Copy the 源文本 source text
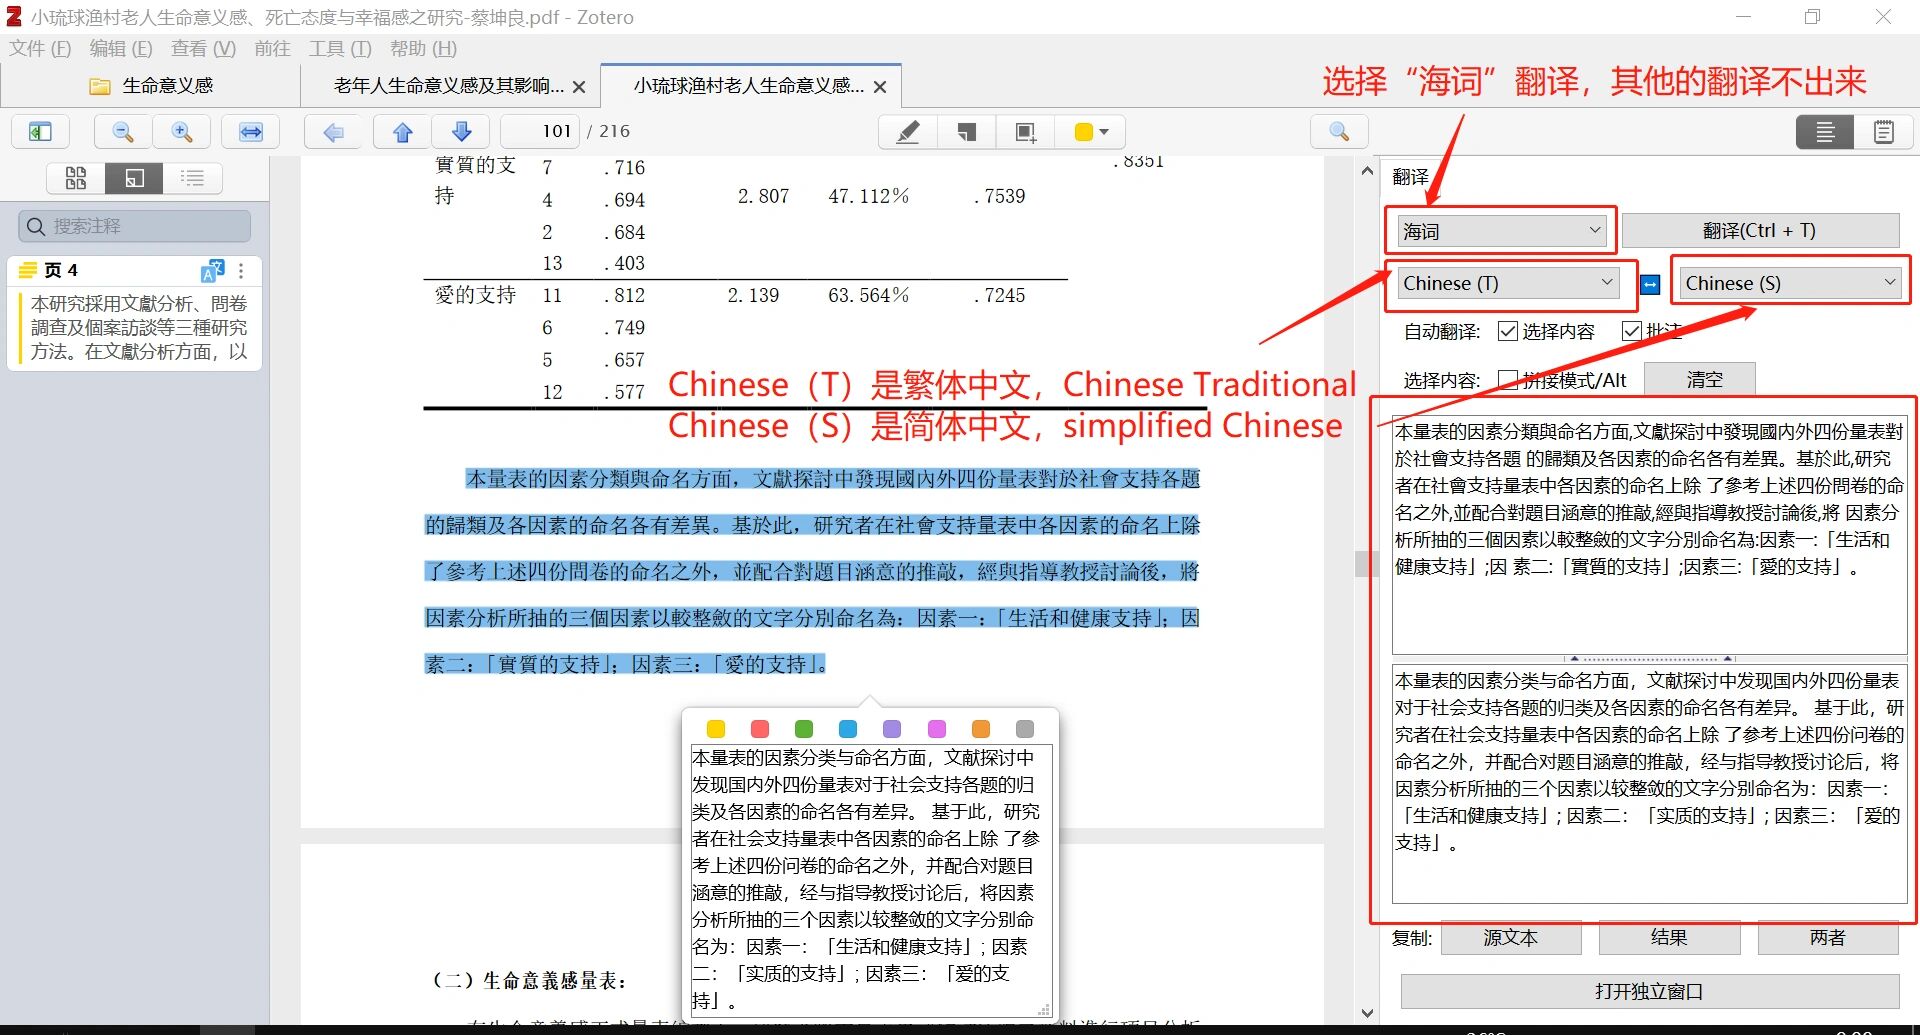The height and width of the screenshot is (1035, 1920). (x=1510, y=938)
